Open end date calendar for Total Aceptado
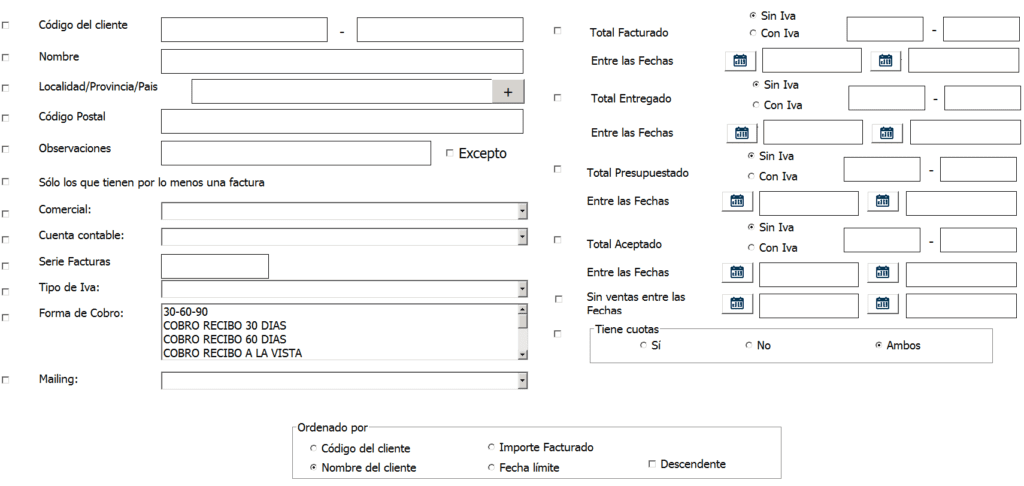Image resolution: width=1024 pixels, height=486 pixels. coord(882,273)
